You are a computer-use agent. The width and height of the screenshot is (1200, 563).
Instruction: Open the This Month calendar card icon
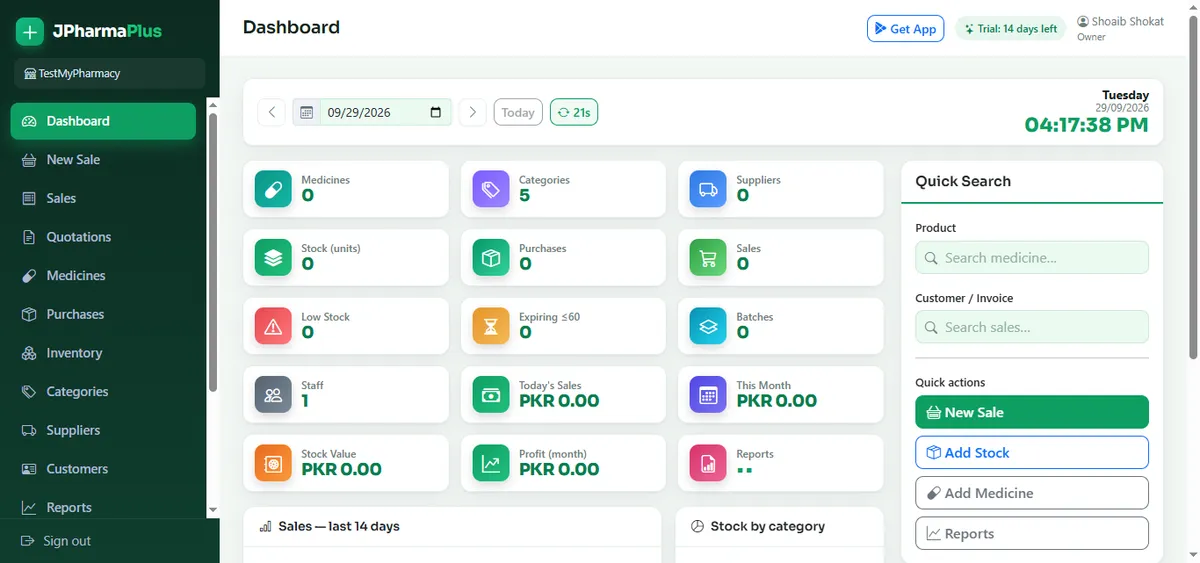click(x=708, y=394)
